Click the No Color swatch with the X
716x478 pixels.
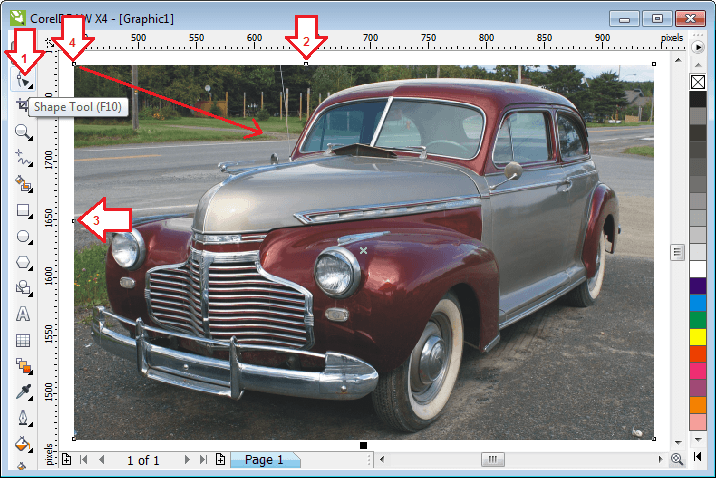pos(698,81)
